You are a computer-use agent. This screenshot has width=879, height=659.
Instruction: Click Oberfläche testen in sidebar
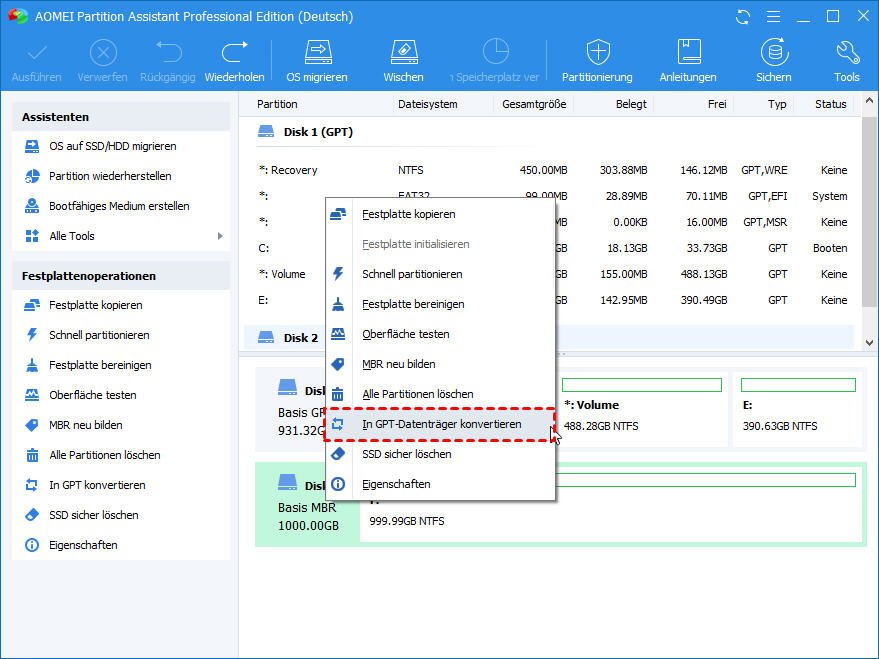point(121,395)
